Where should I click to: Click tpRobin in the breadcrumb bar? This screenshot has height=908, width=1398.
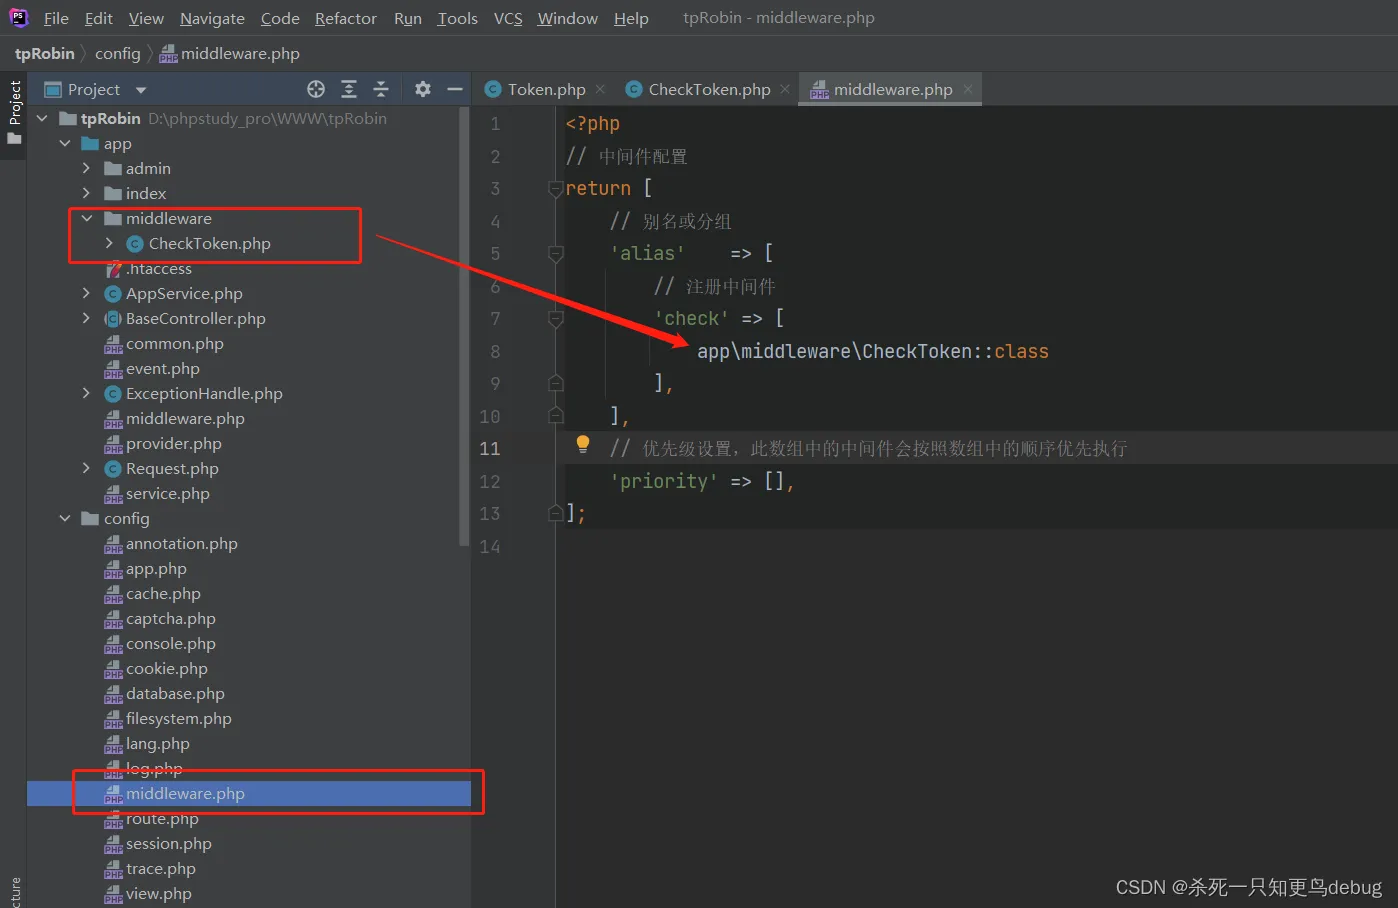45,53
